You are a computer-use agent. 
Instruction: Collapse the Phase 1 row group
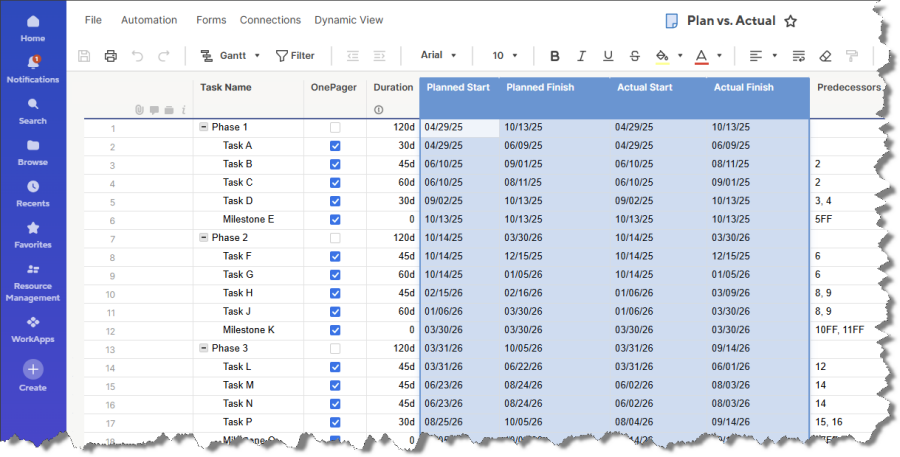tap(203, 127)
